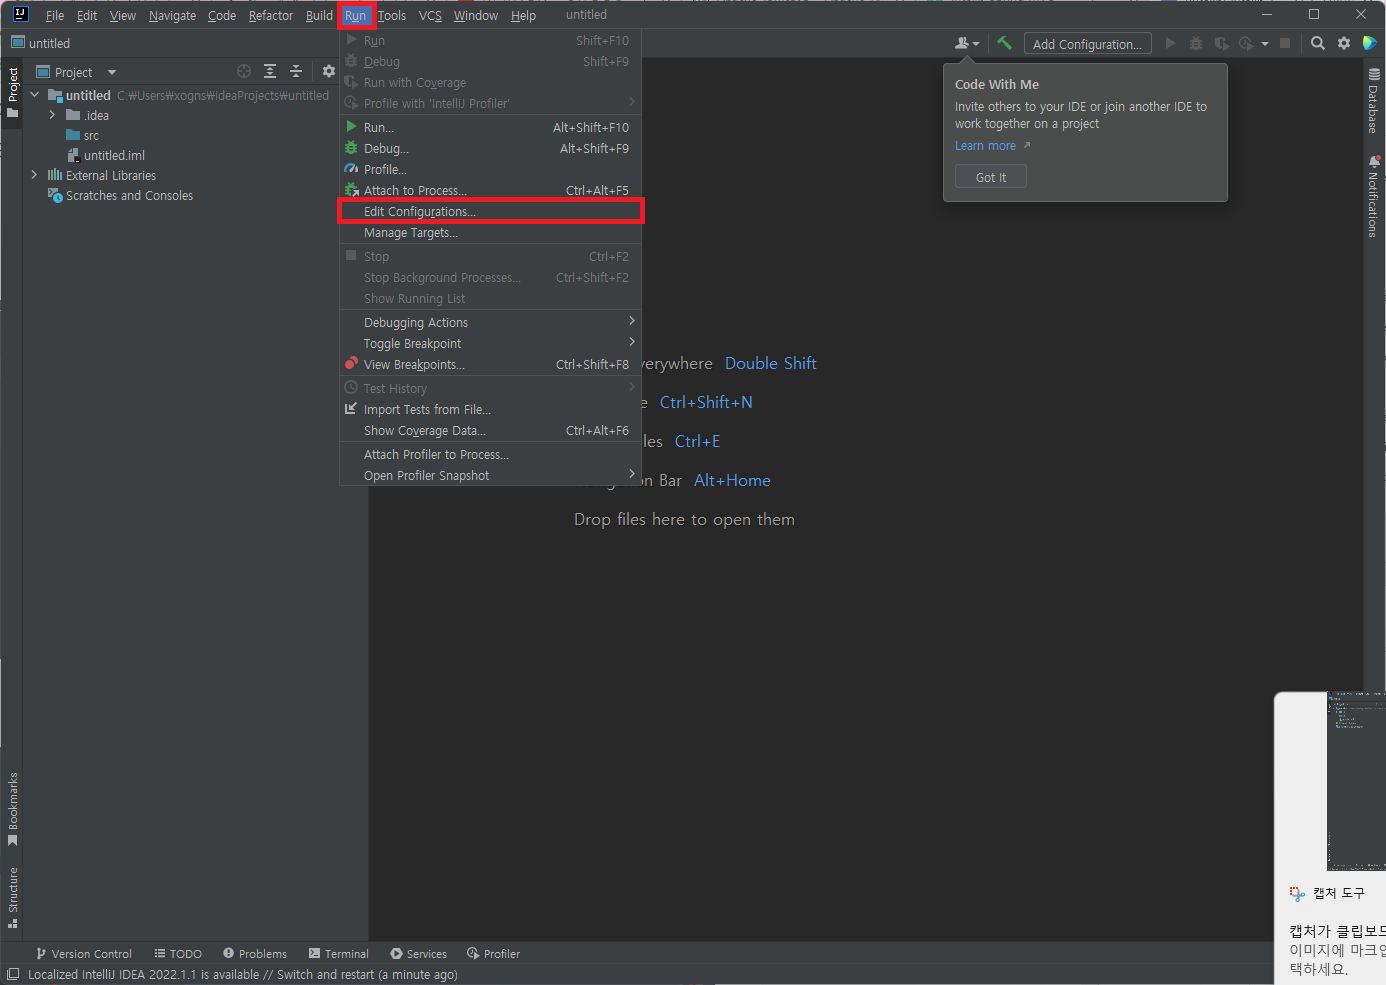Open the Database tool window
Screen dimensions: 1386x985
point(1373,101)
